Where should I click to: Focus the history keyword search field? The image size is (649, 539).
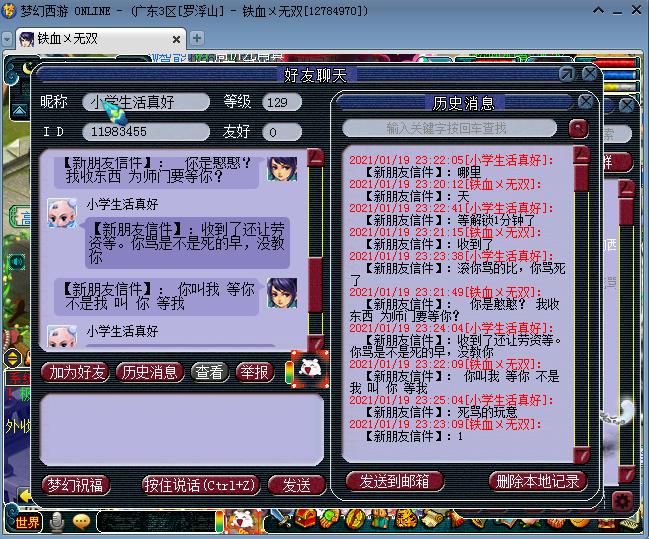coord(449,128)
